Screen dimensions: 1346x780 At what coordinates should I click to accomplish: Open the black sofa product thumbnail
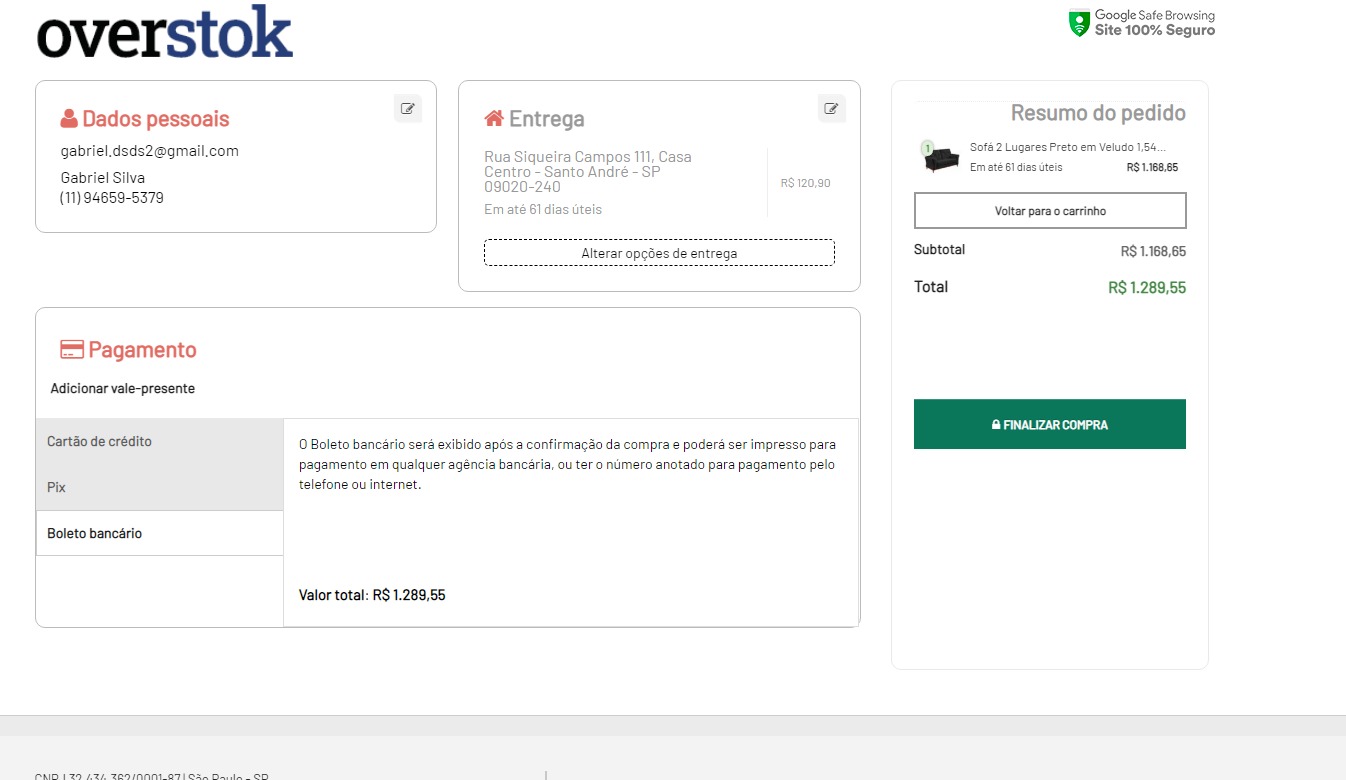point(941,158)
